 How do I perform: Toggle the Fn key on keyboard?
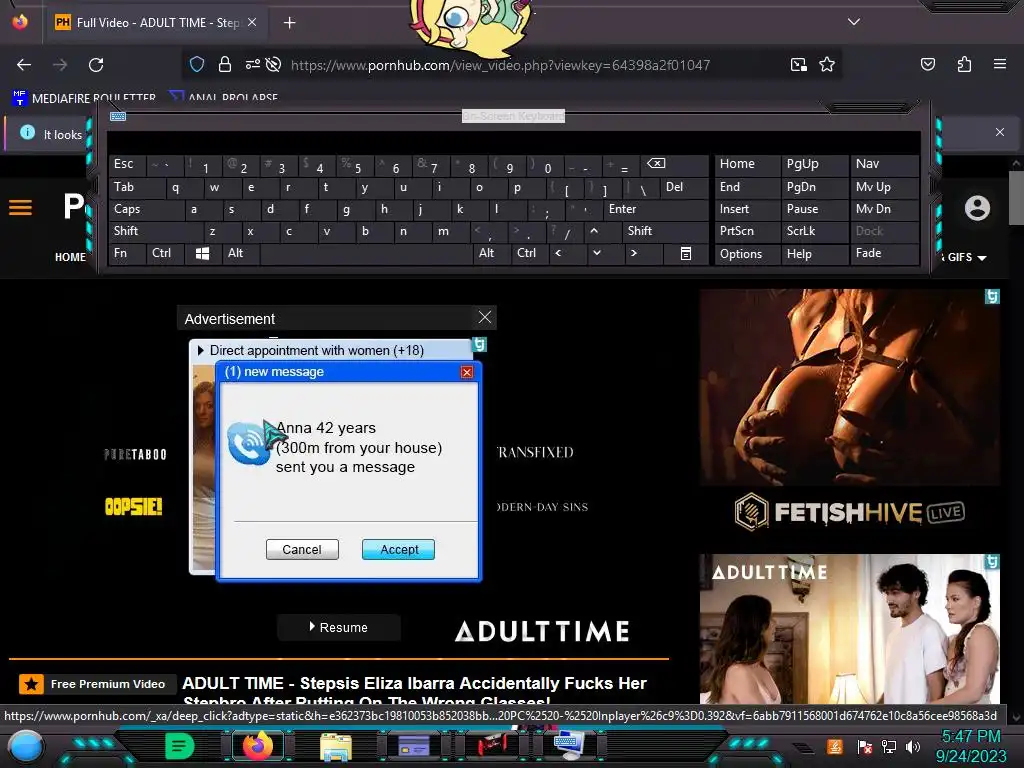127,253
